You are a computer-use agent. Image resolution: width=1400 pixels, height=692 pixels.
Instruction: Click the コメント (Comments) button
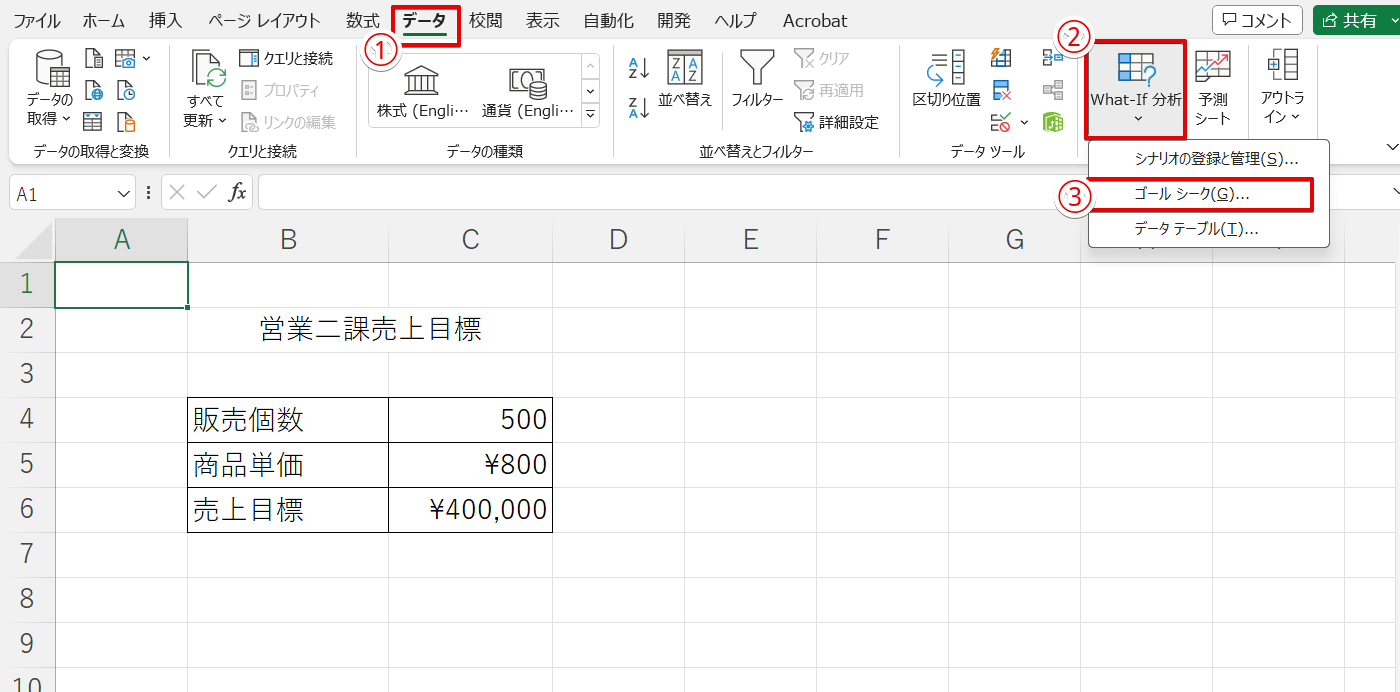tap(1257, 20)
